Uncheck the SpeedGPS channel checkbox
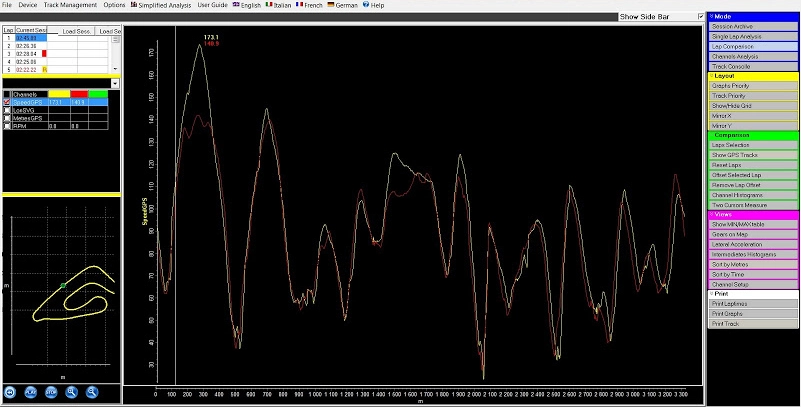Image resolution: width=801 pixels, height=407 pixels. (x=7, y=102)
